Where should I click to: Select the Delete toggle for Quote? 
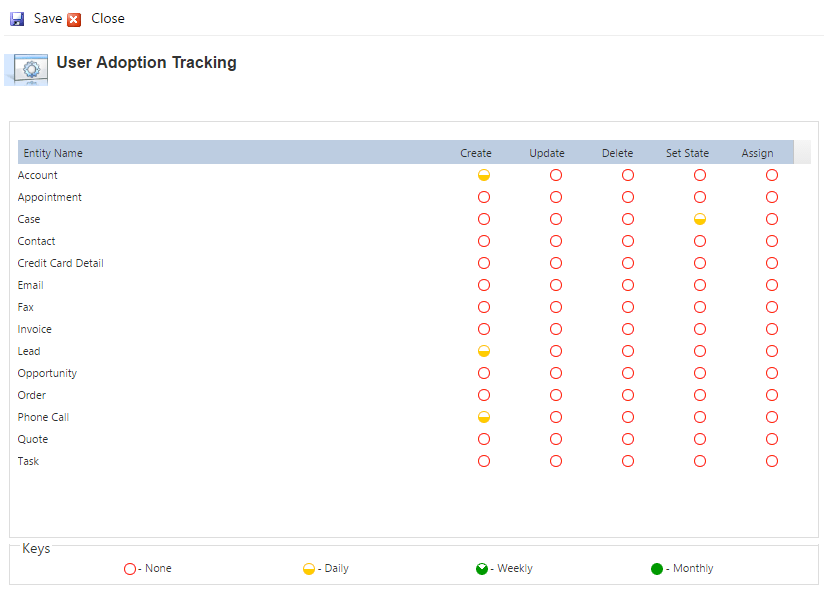coord(627,439)
